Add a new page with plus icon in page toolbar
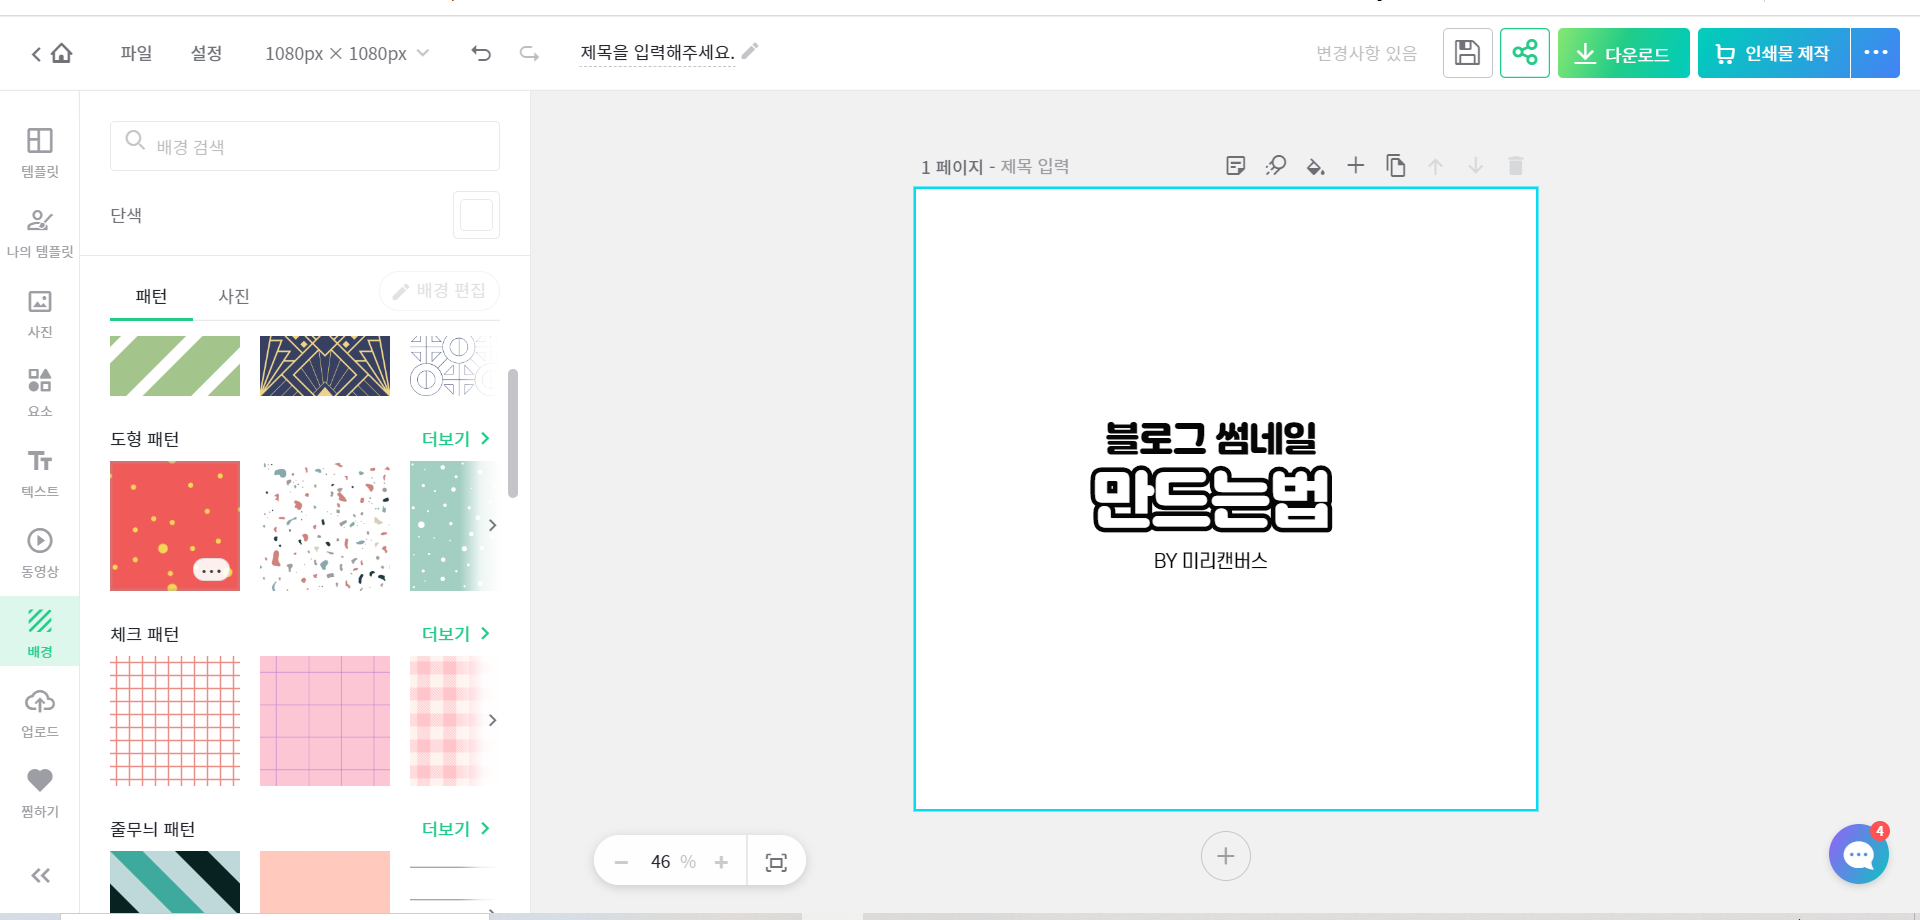Viewport: 1920px width, 920px height. click(1355, 165)
